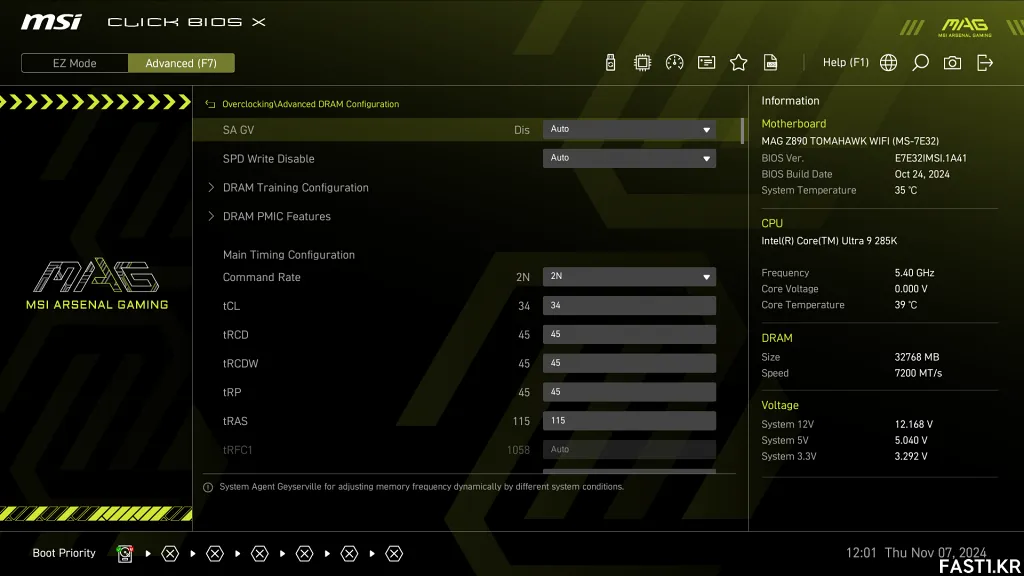Image resolution: width=1024 pixels, height=576 pixels.
Task: Click System 3.3V value 3.292 V
Action: tap(911, 456)
